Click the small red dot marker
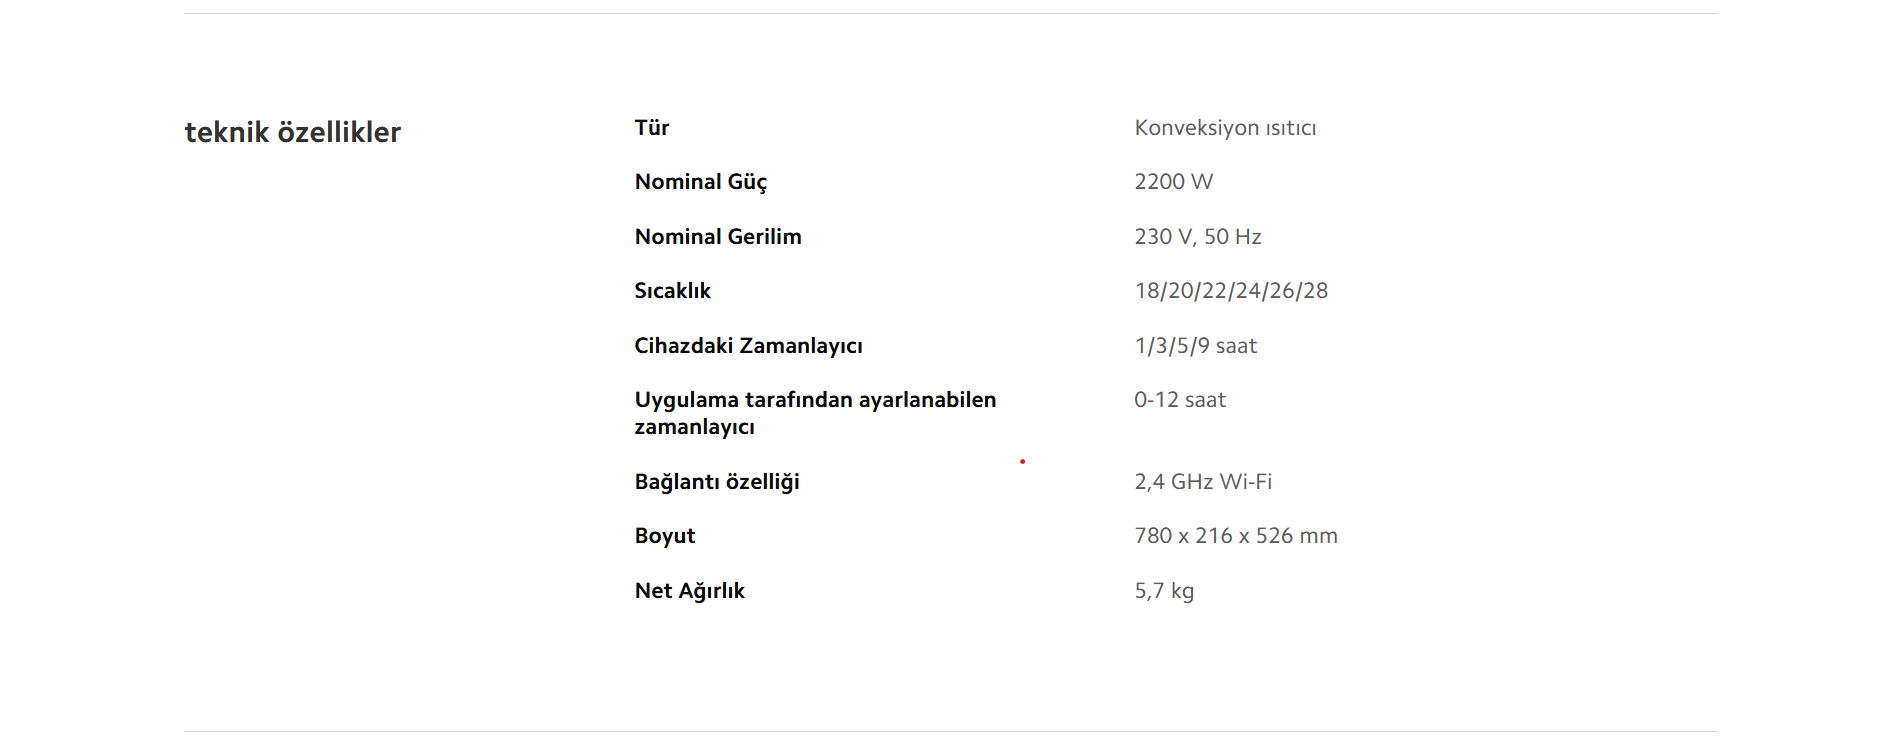This screenshot has width=1891, height=747. tap(1022, 461)
